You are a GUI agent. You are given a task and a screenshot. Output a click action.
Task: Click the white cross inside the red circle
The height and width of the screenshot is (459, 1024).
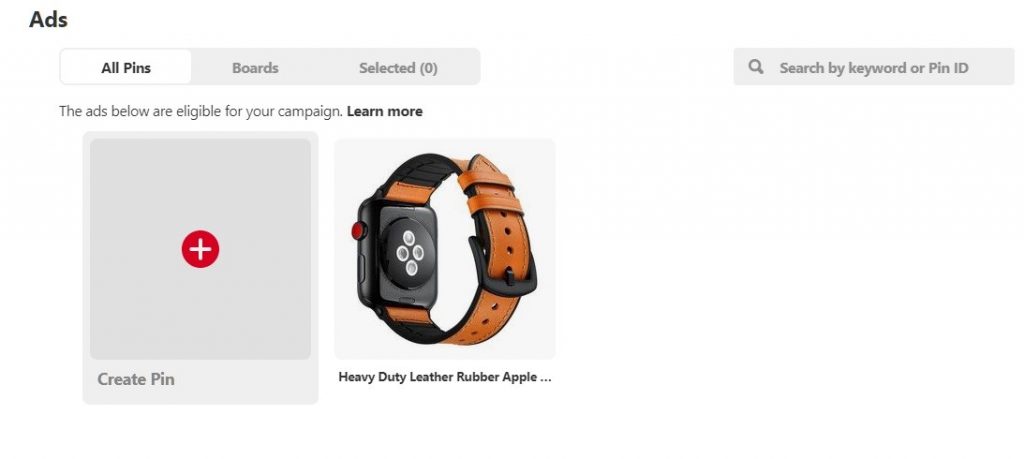pyautogui.click(x=200, y=249)
